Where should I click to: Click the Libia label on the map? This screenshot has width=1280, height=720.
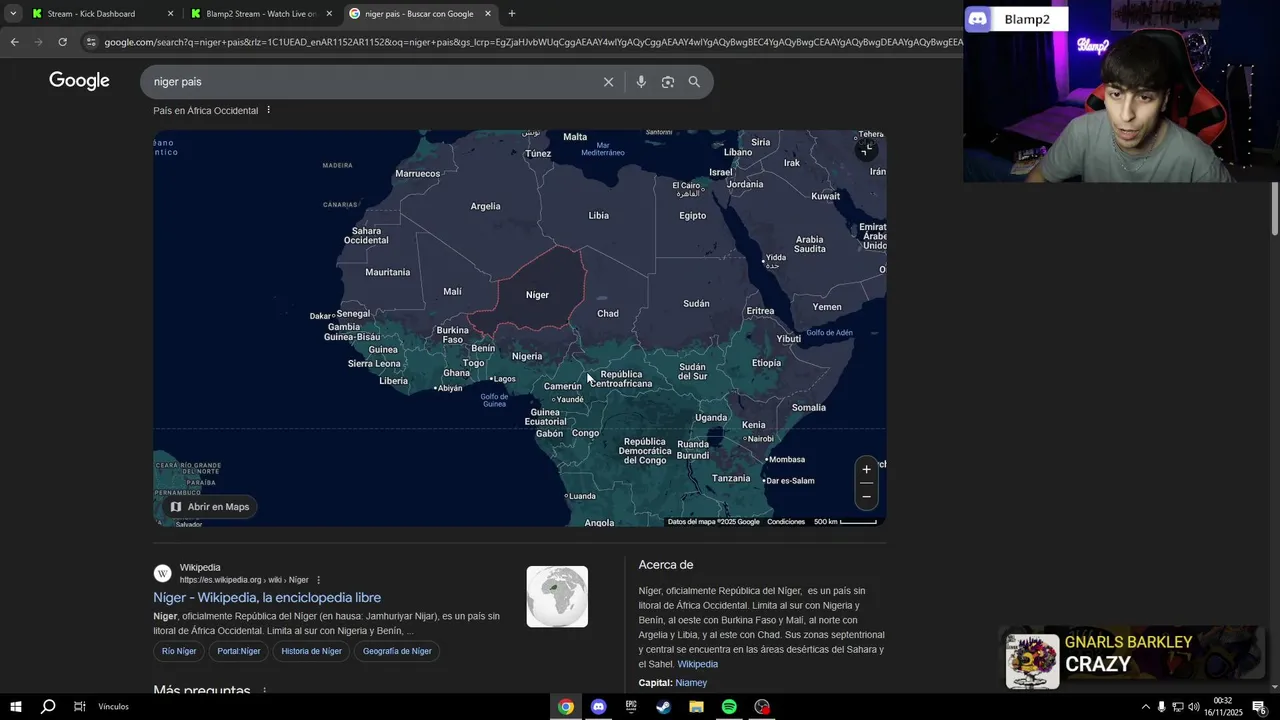point(598,216)
